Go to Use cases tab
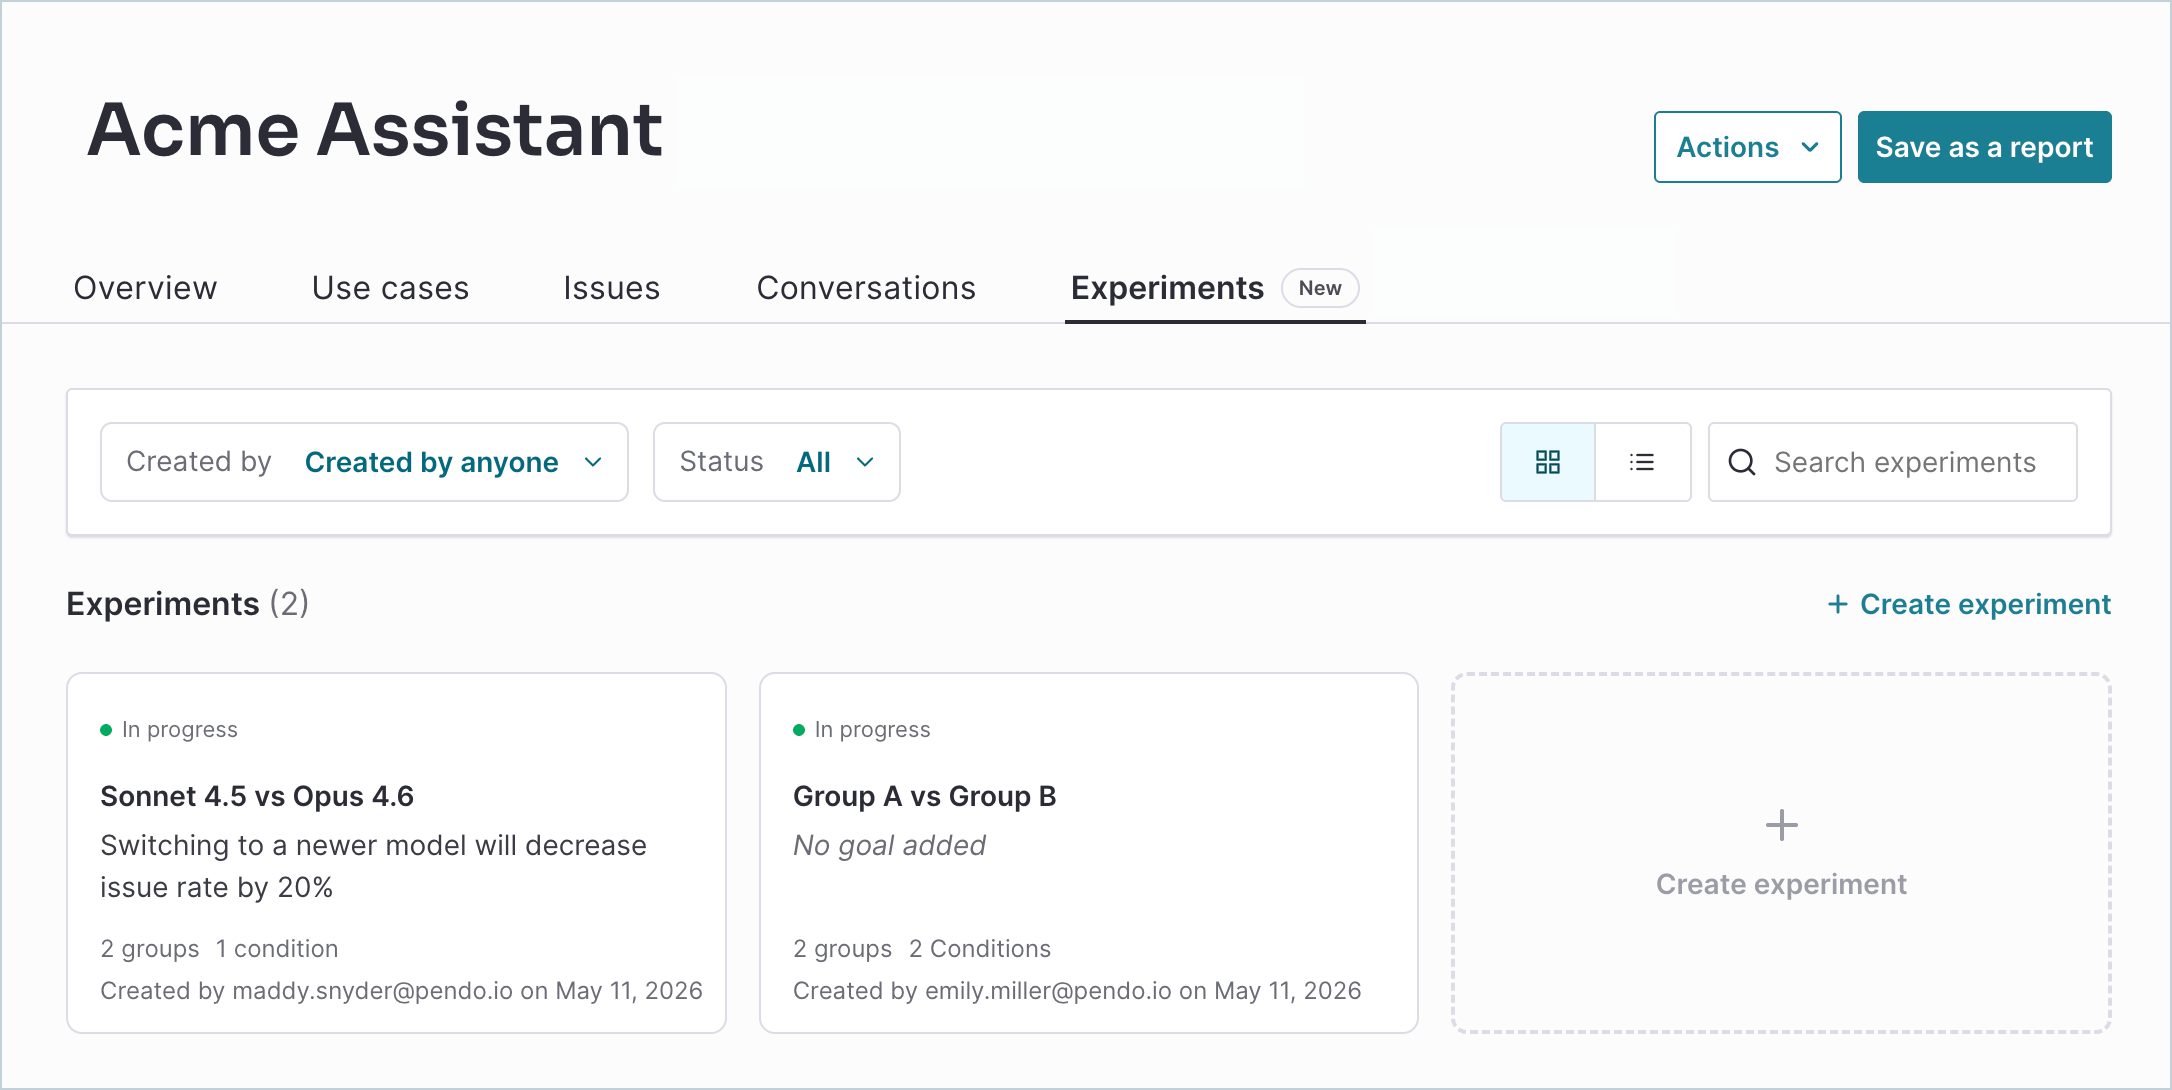 point(390,288)
